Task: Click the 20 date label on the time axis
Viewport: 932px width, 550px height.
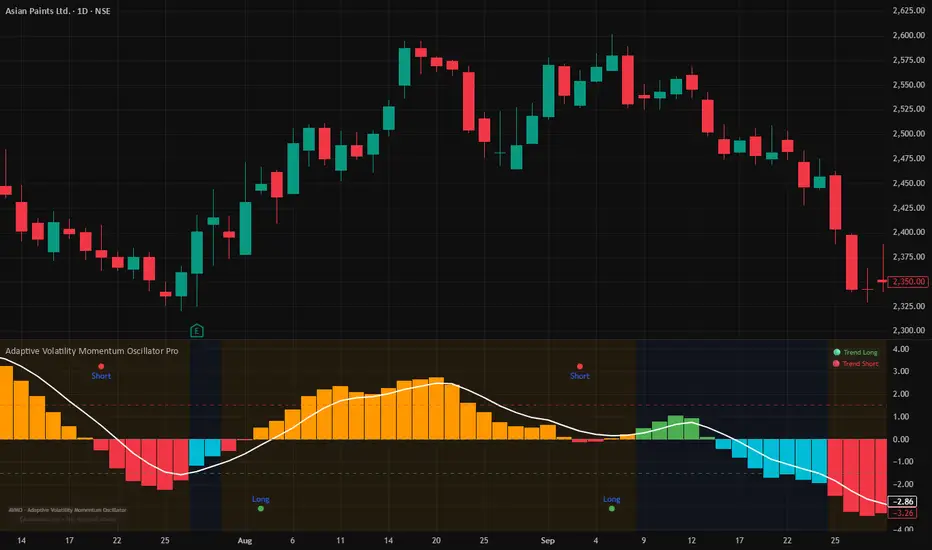Action: click(x=436, y=540)
